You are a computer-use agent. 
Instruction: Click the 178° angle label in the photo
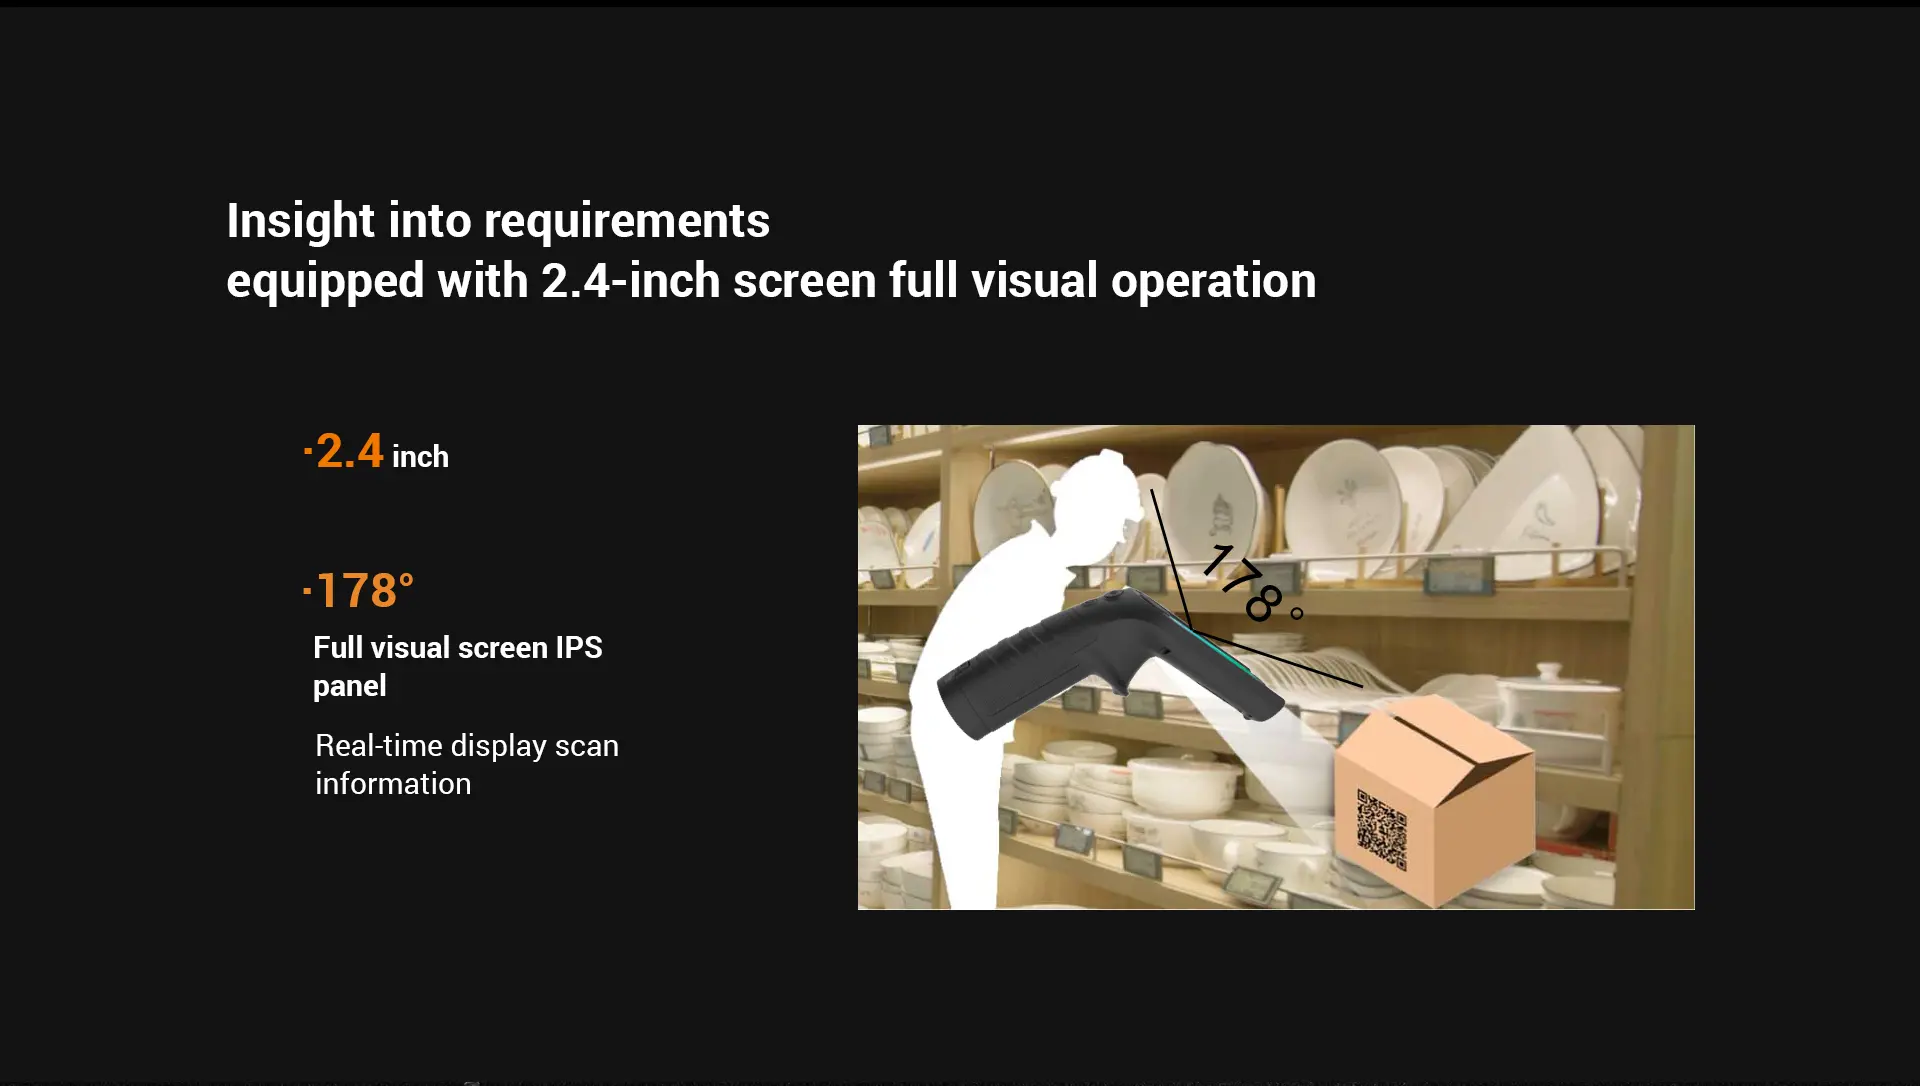1253,583
